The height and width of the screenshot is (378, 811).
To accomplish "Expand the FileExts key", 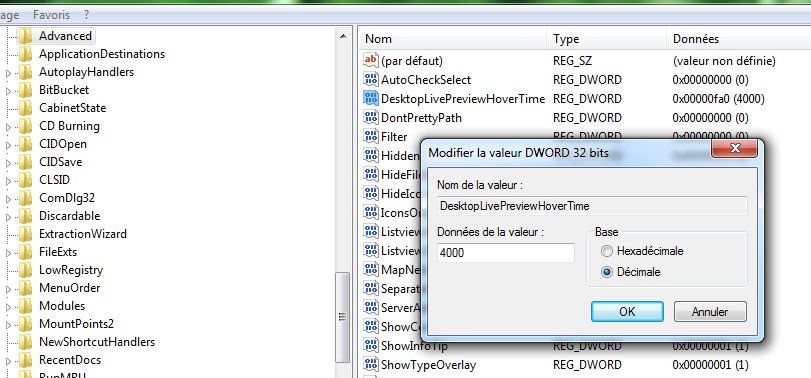I will [8, 253].
